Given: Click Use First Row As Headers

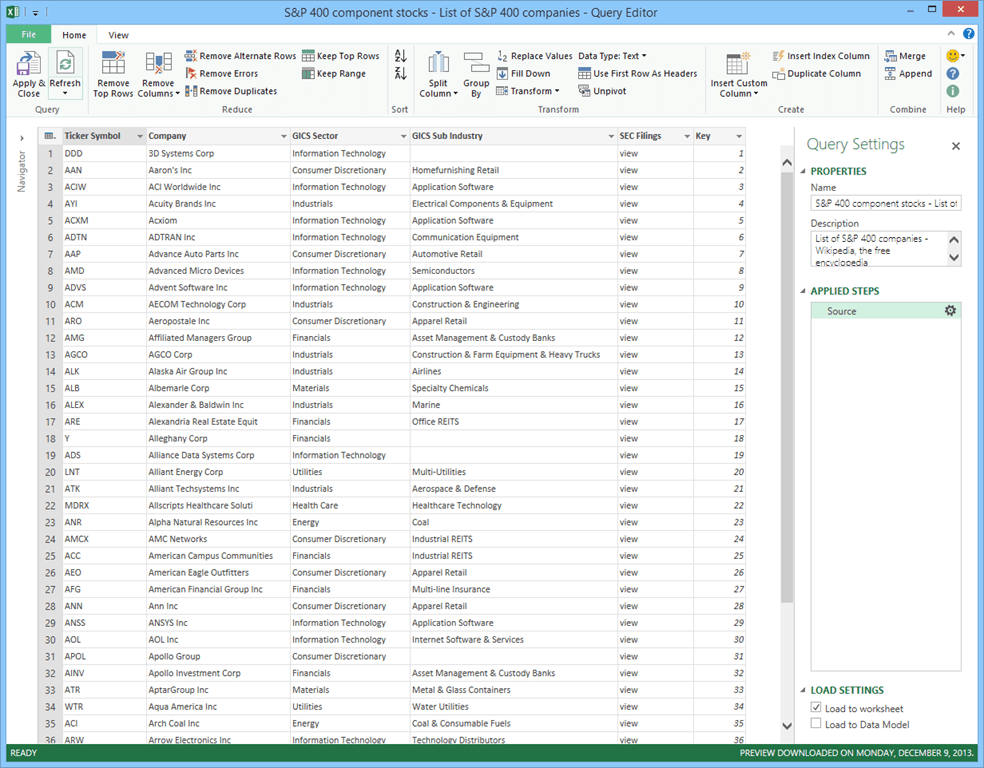Looking at the screenshot, I should 638,73.
